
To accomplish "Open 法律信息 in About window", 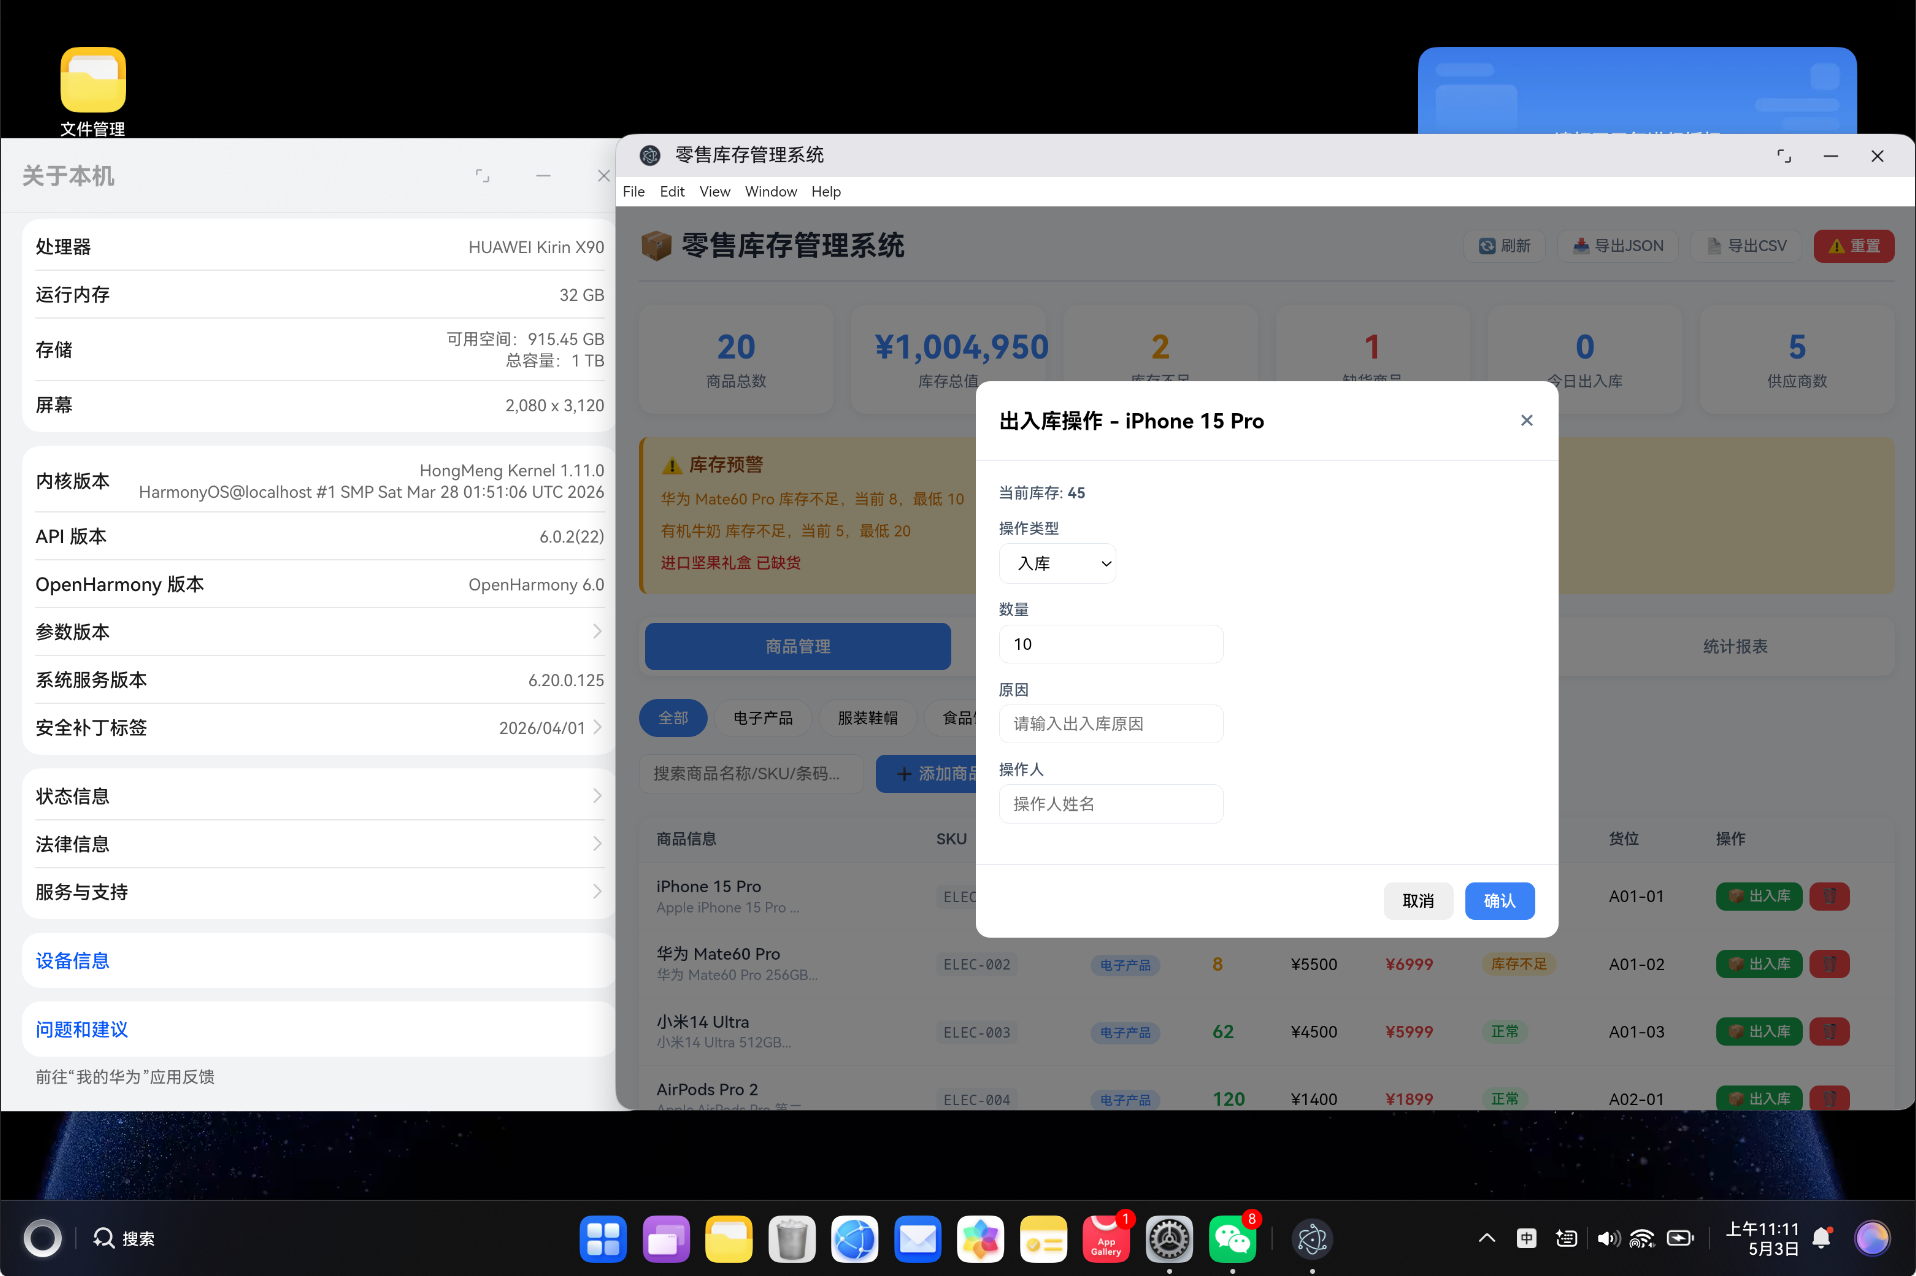I will pos(319,844).
